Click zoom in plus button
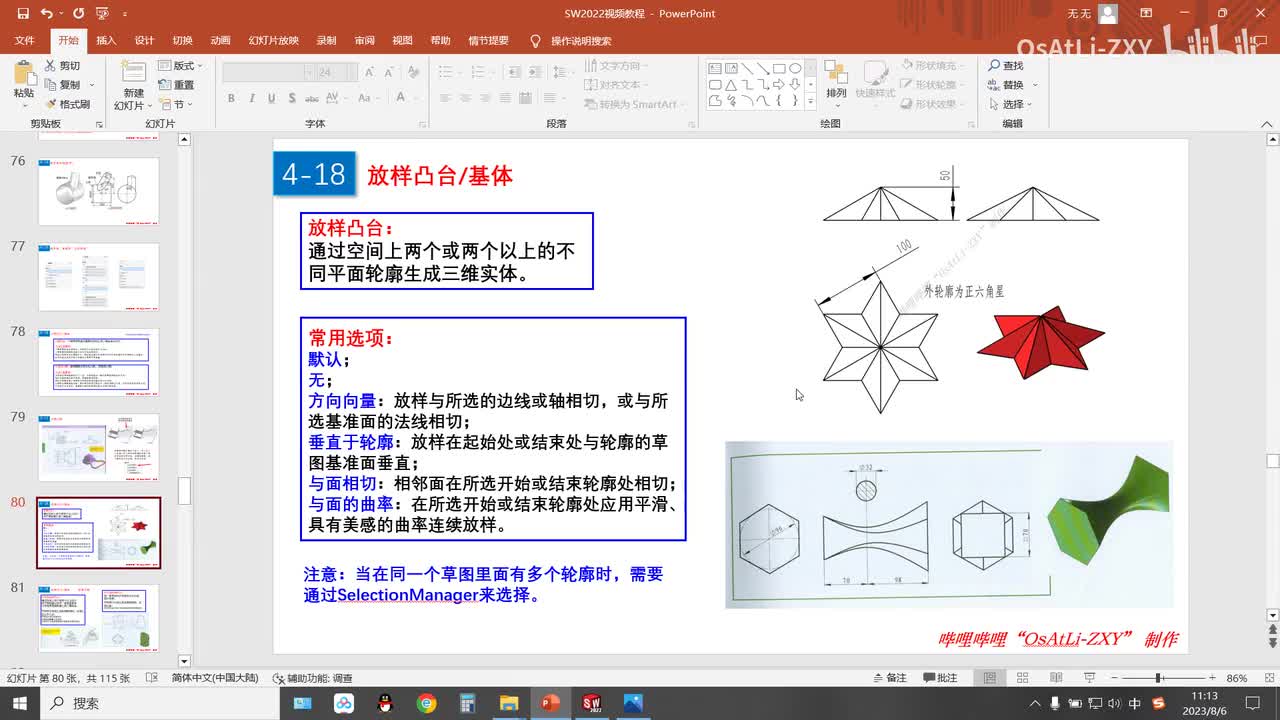 click(x=1212, y=678)
